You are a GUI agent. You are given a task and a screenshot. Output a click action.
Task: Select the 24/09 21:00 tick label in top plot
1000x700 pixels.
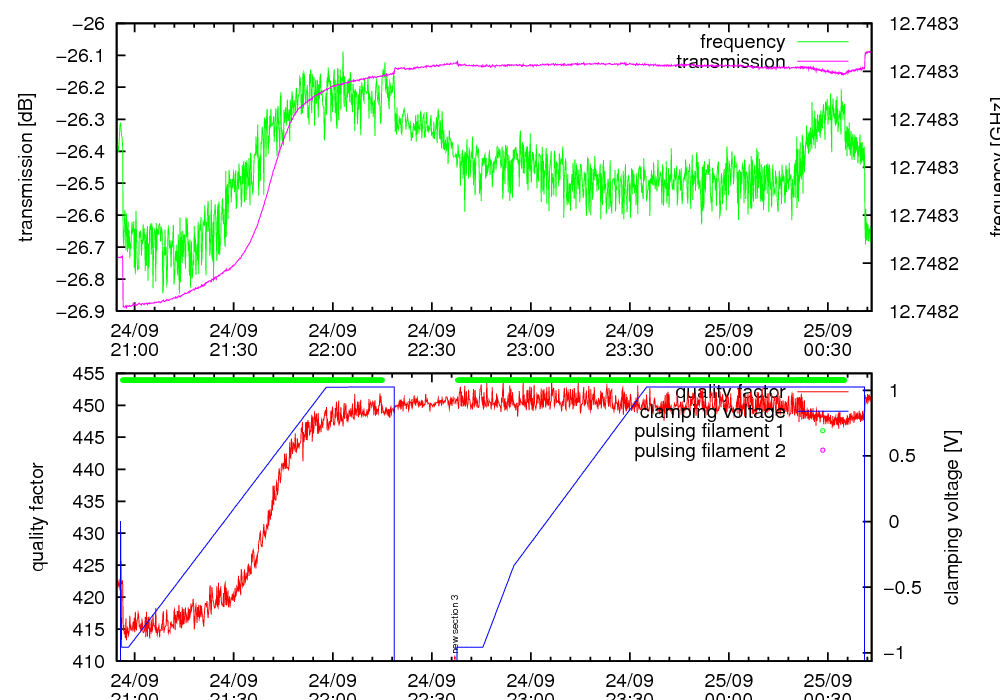pyautogui.click(x=134, y=340)
